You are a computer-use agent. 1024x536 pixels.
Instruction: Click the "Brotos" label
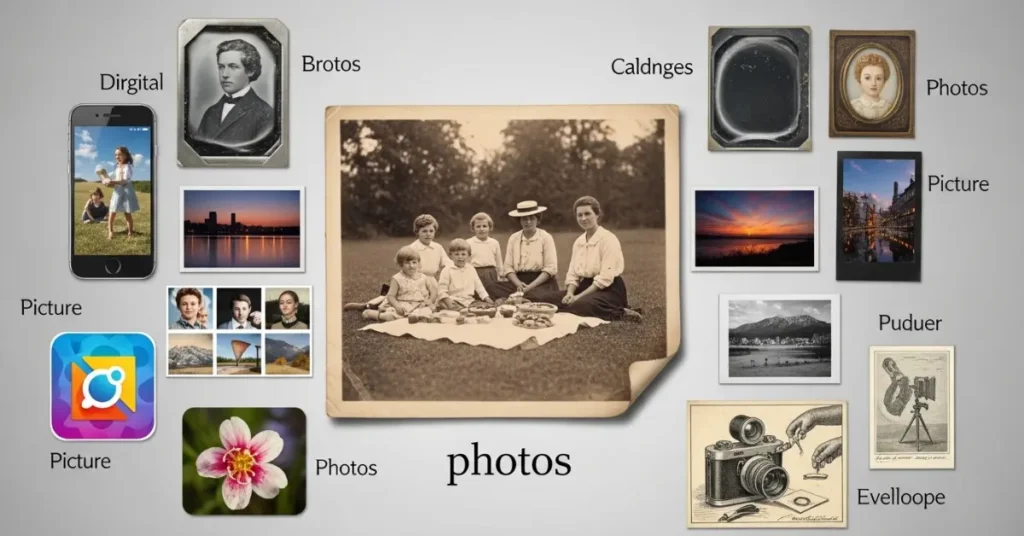coord(331,64)
